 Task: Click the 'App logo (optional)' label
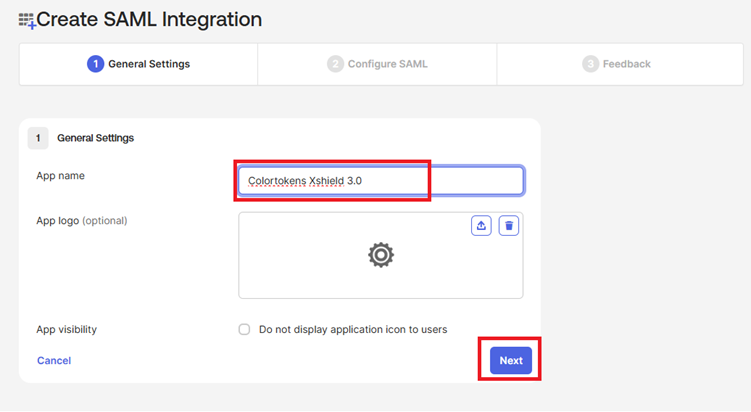(x=82, y=221)
